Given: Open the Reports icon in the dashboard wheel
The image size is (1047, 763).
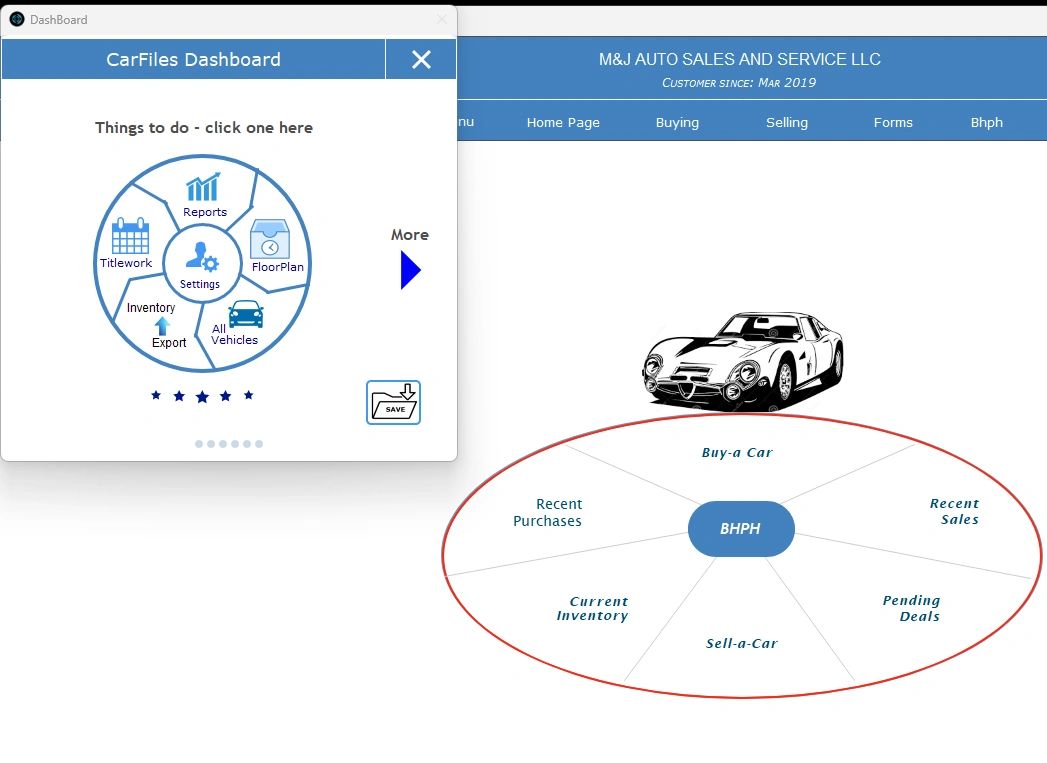Looking at the screenshot, I should coord(204,190).
